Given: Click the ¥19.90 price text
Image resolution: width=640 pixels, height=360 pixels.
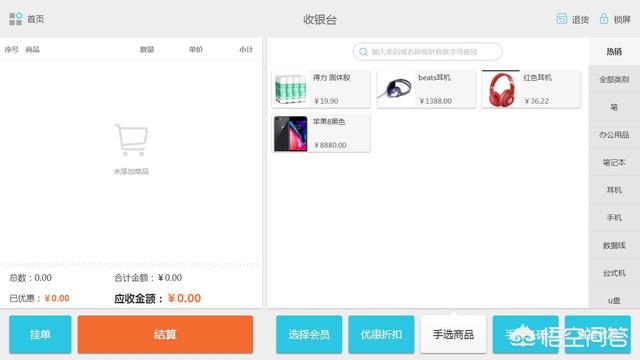Looking at the screenshot, I should 326,101.
